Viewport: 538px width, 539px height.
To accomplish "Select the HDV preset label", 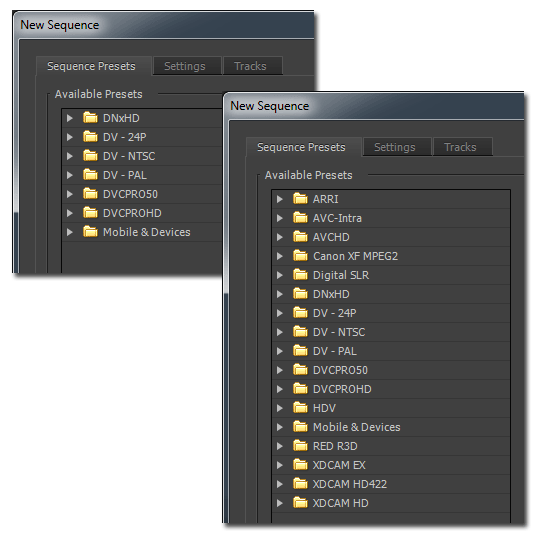I will [324, 408].
